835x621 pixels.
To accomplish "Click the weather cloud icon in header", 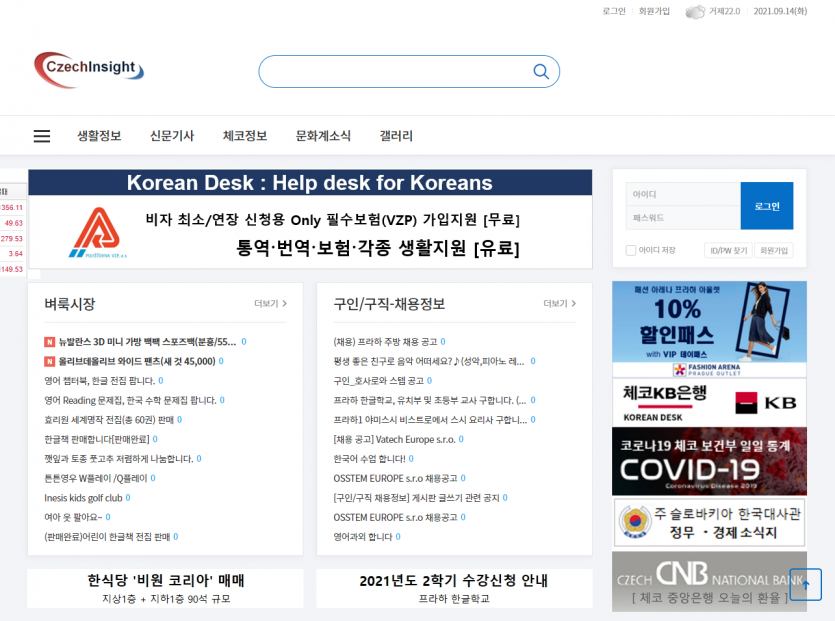I will tap(695, 12).
